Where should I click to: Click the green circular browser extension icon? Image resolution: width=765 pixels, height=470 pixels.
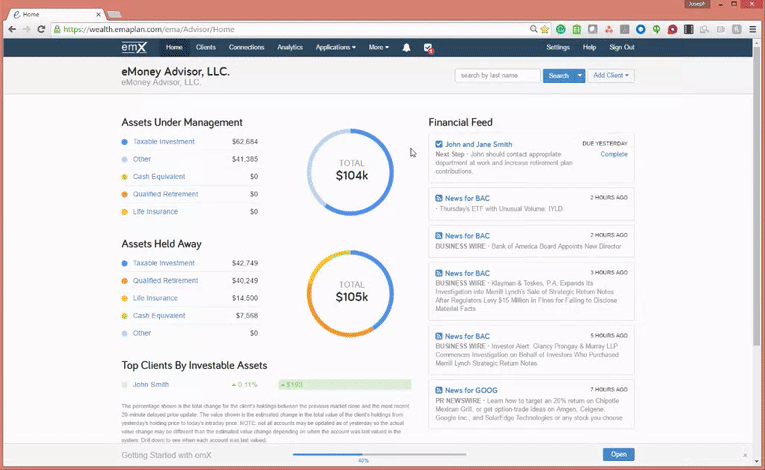(561, 29)
